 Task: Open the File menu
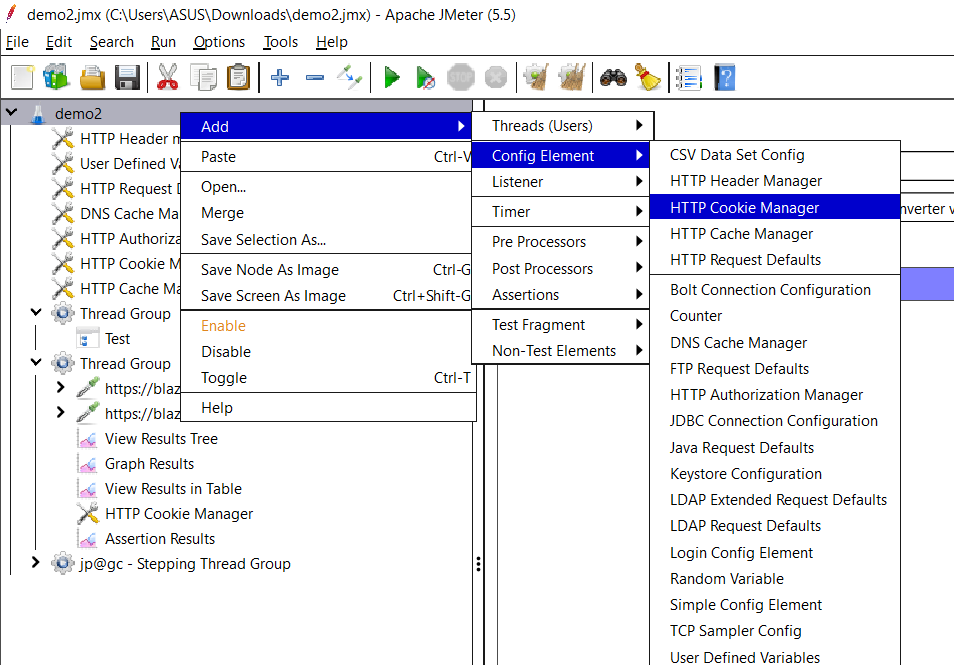click(x=17, y=42)
